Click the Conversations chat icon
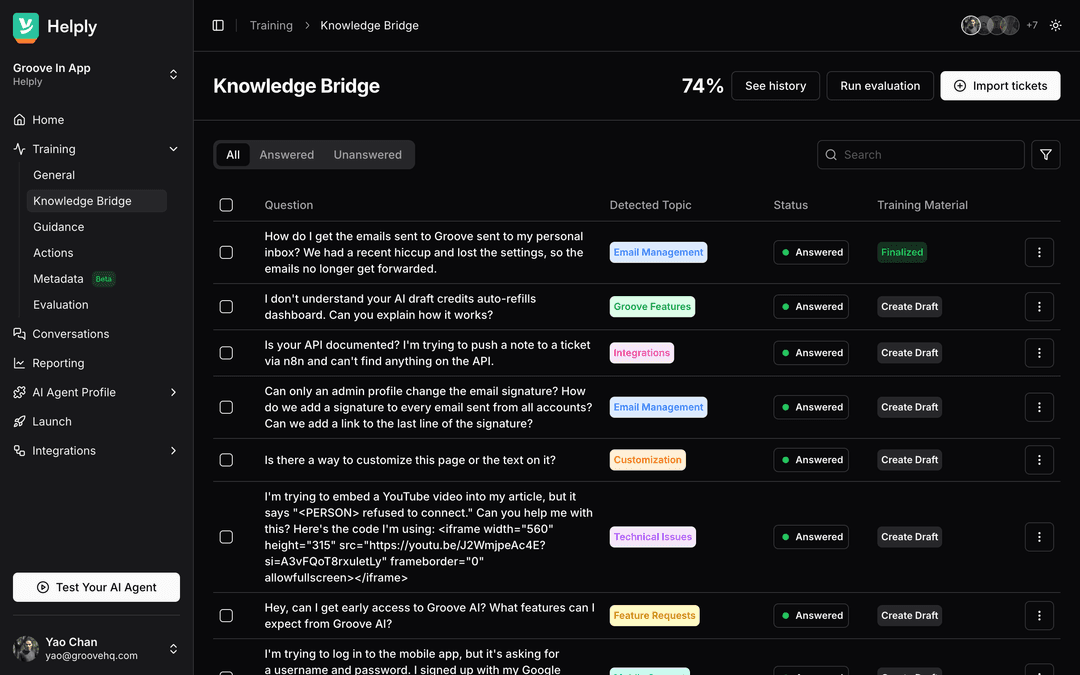 (19, 334)
